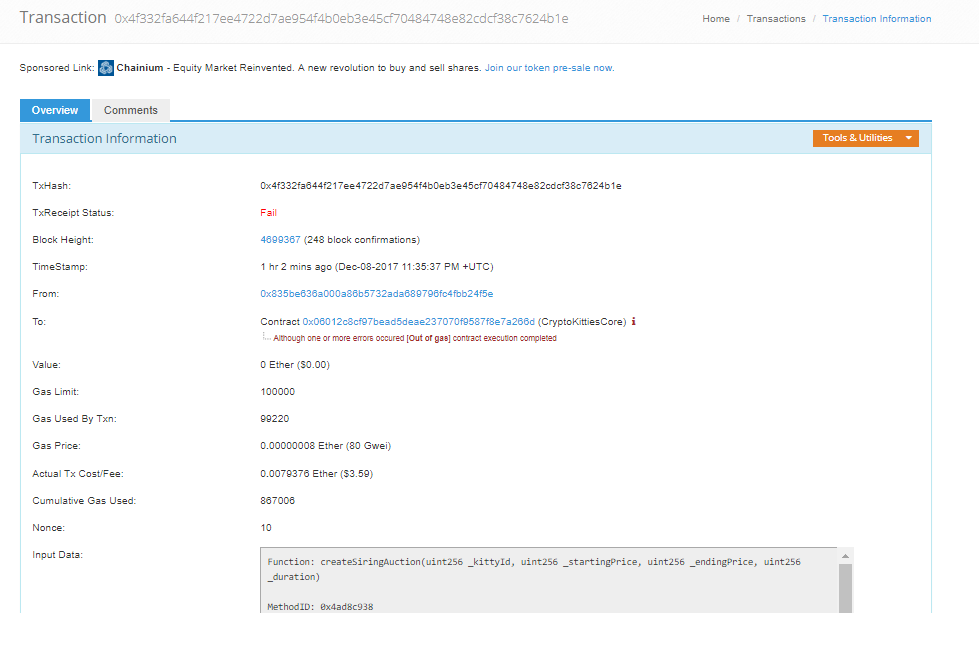This screenshot has height=651, width=979.
Task: Click the Transaction Information breadcrumb
Action: pos(876,19)
